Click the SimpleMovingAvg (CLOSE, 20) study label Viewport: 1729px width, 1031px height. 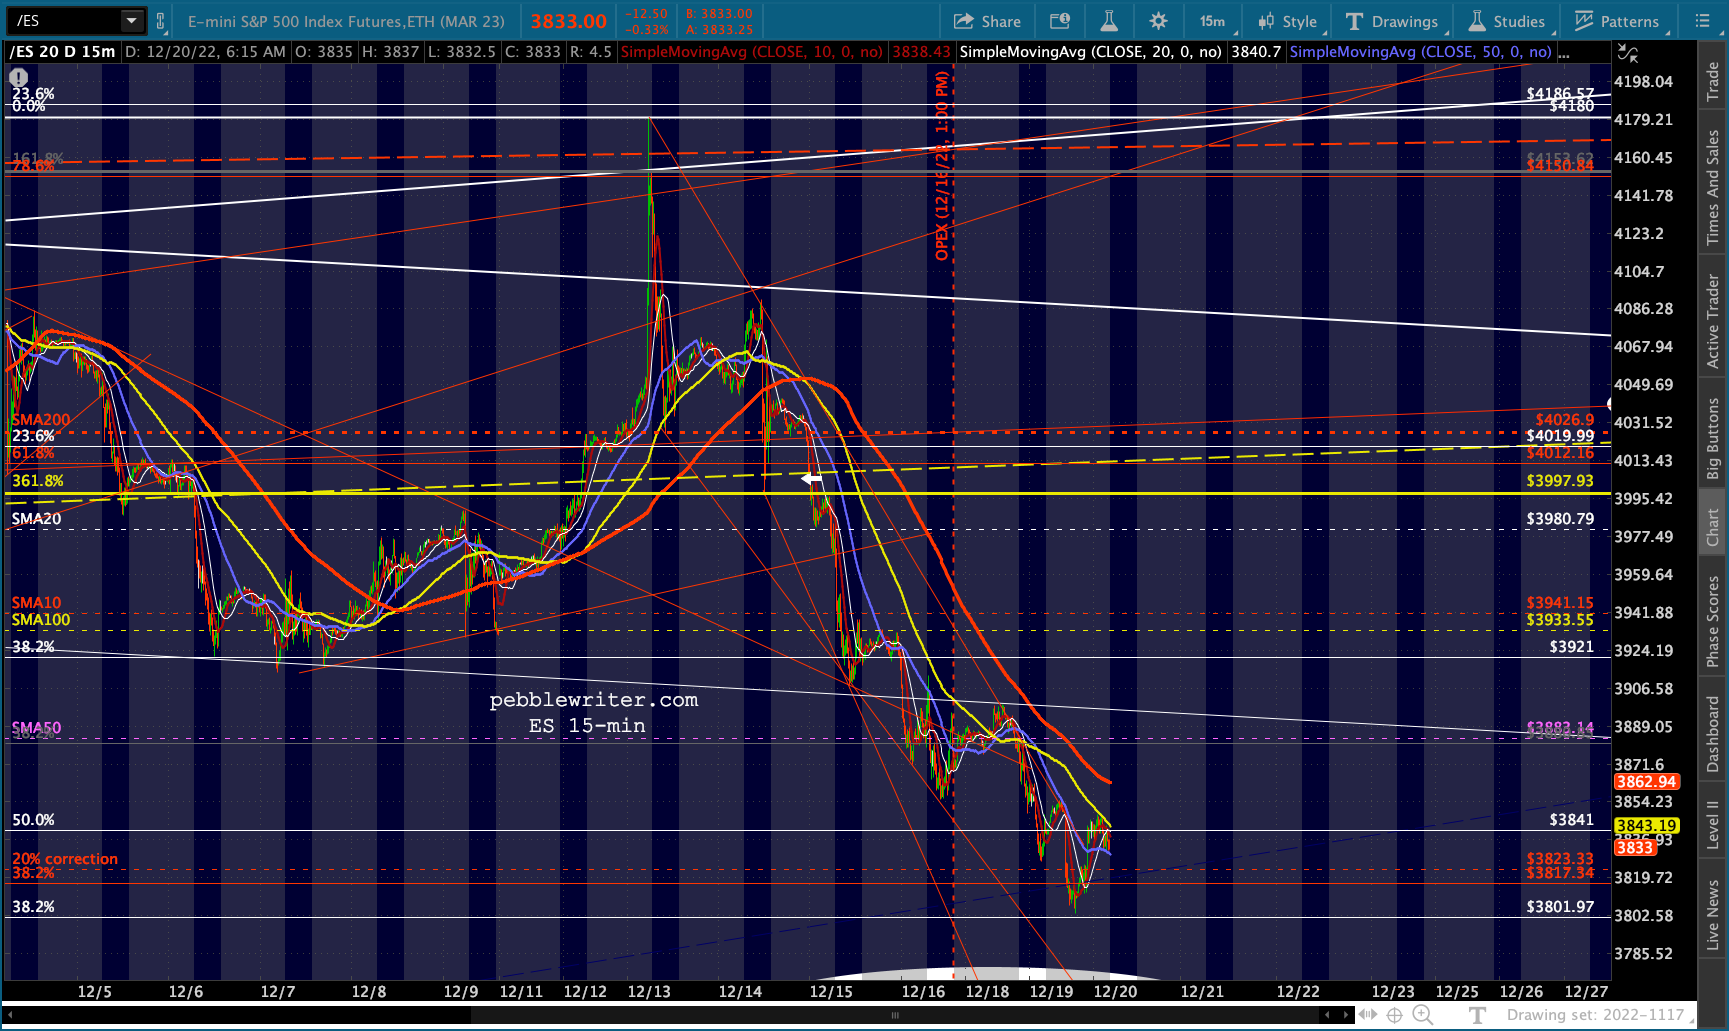point(1090,52)
